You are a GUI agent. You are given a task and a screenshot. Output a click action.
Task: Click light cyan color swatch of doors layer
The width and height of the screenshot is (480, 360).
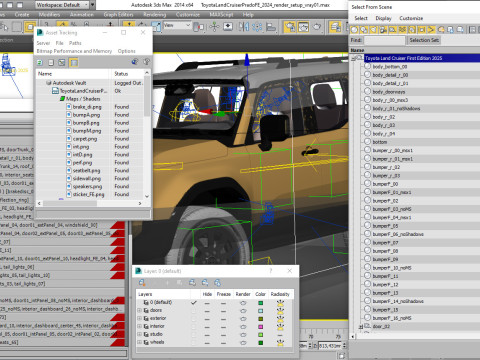tap(261, 311)
